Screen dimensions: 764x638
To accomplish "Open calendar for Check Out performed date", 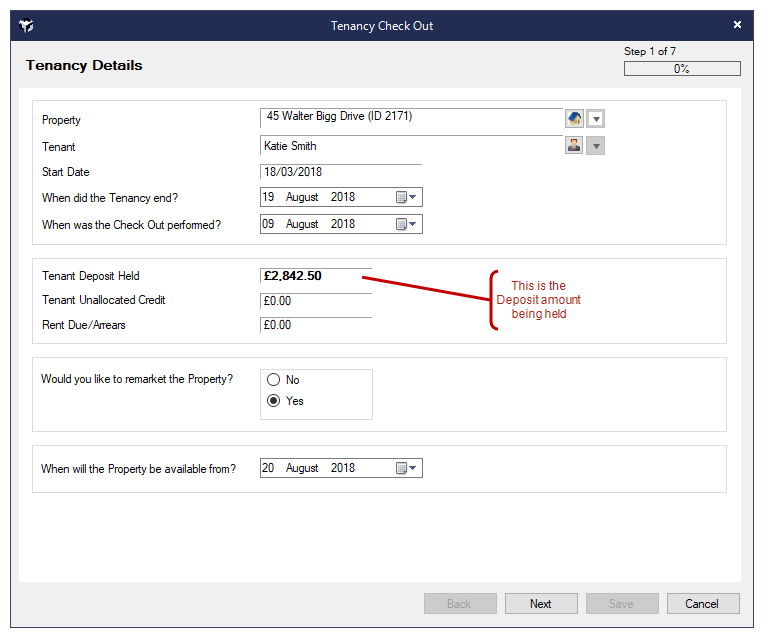I will click(406, 225).
